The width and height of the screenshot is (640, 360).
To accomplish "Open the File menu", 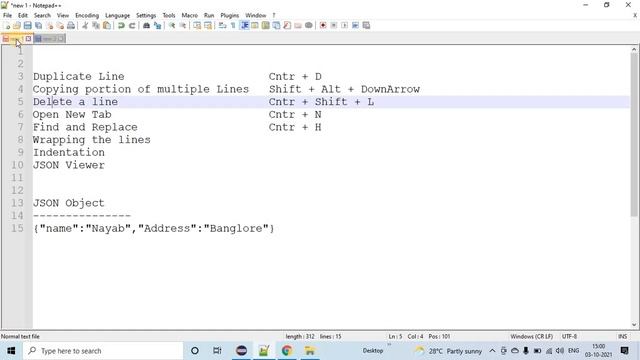I will pos(7,15).
